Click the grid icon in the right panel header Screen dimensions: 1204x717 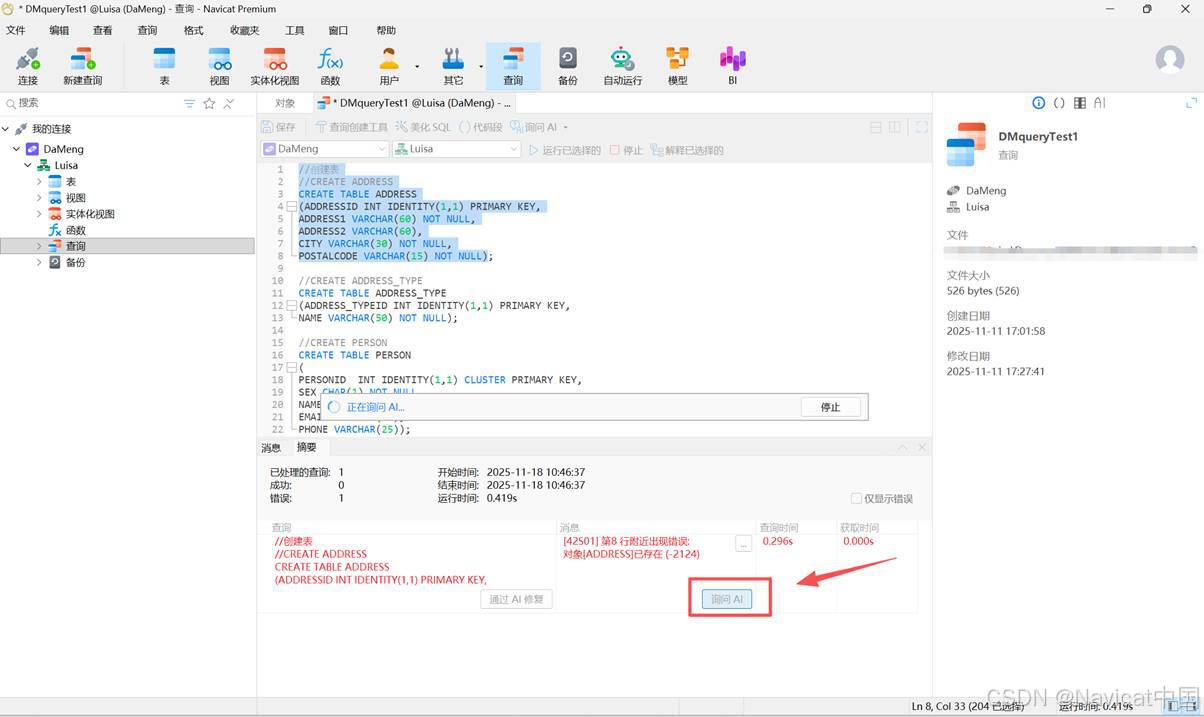point(1080,103)
